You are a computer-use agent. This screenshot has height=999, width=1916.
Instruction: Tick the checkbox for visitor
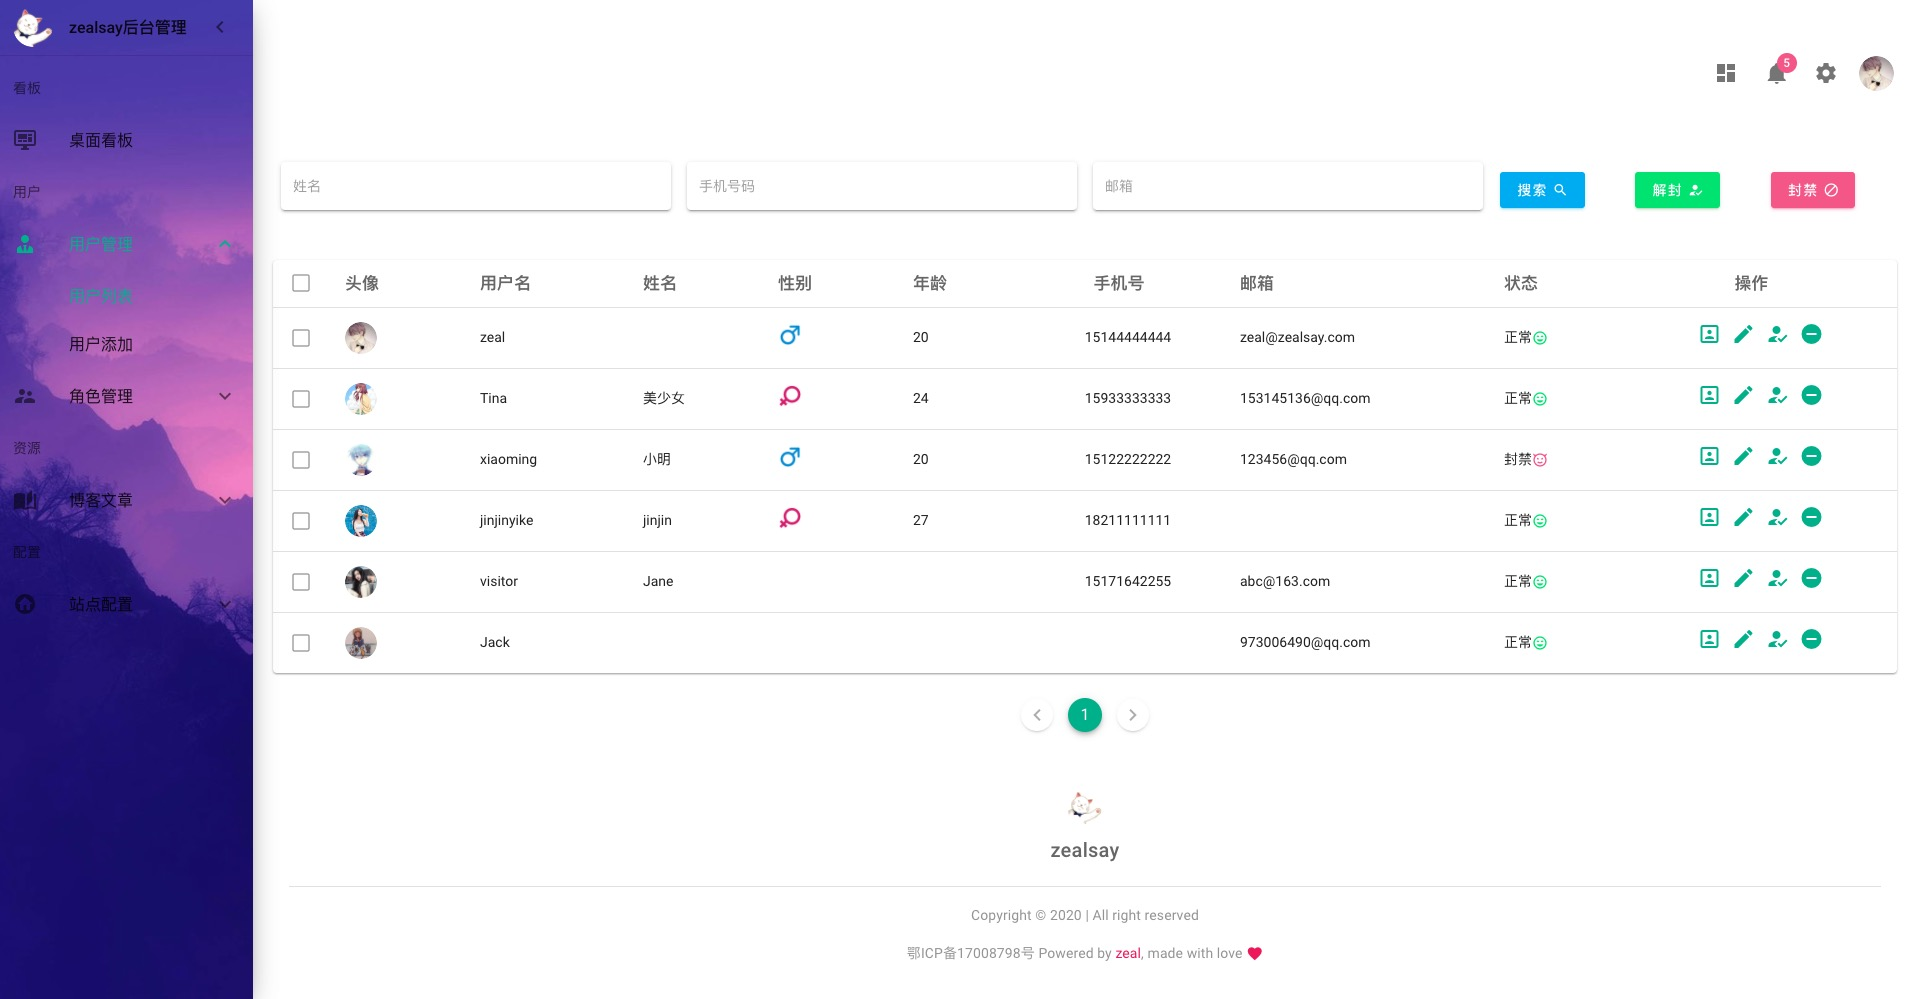pos(301,582)
